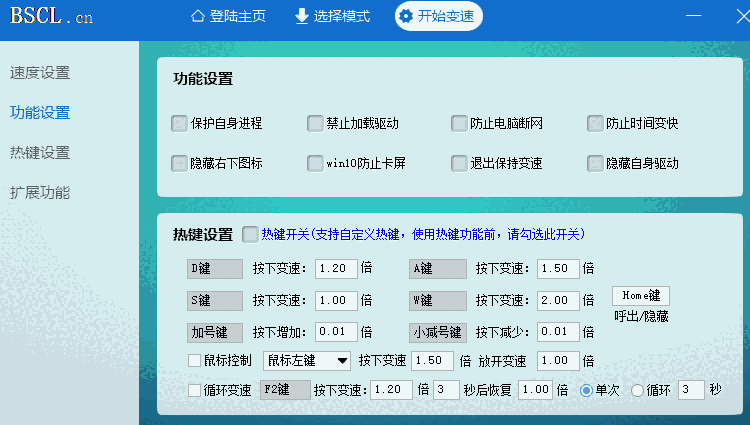Select 功能设置 in sidebar
The height and width of the screenshot is (425, 750).
tap(40, 113)
